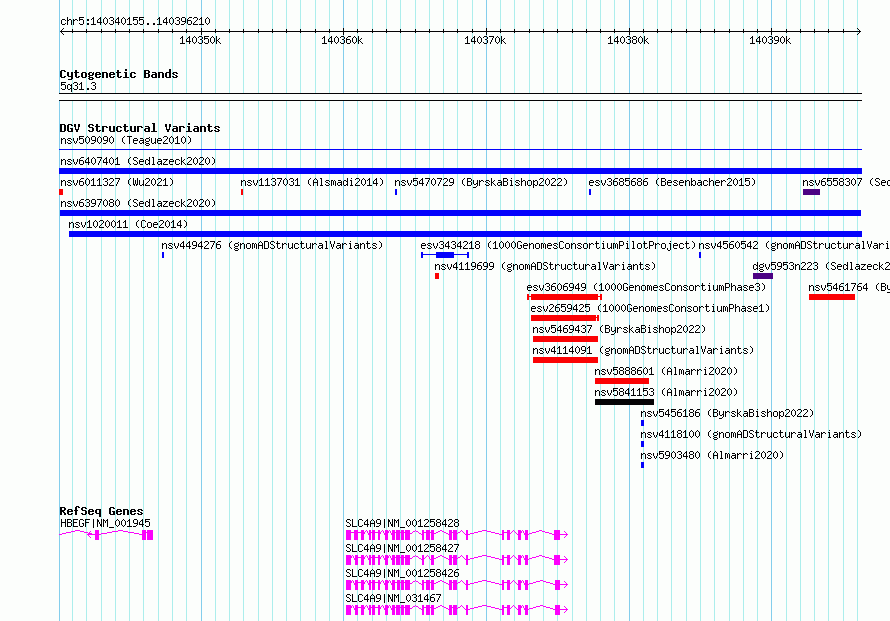Click blue marker under nsv4118100
Image resolution: width=890 pixels, height=621 pixels.
pos(642,444)
